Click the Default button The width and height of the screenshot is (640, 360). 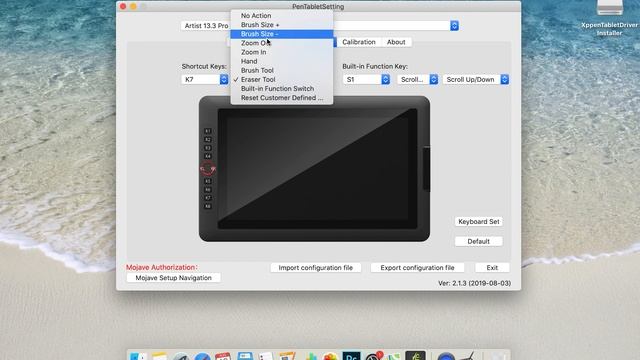478,241
